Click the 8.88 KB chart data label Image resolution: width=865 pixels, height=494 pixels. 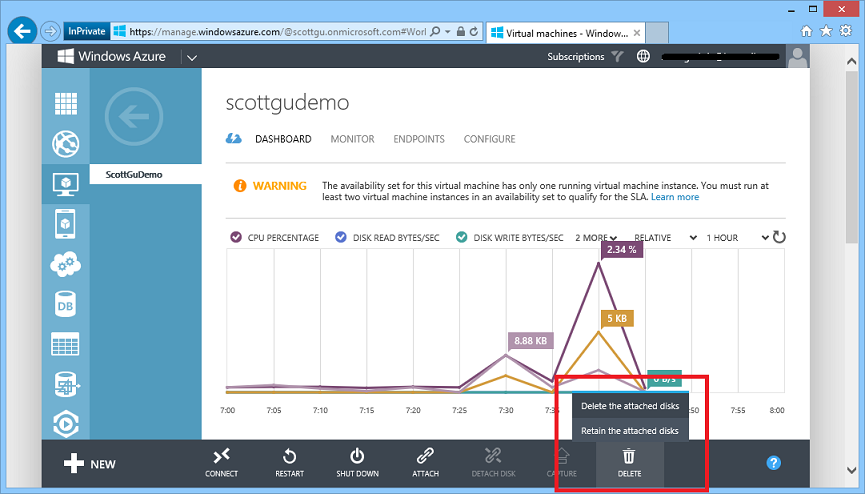pos(531,341)
